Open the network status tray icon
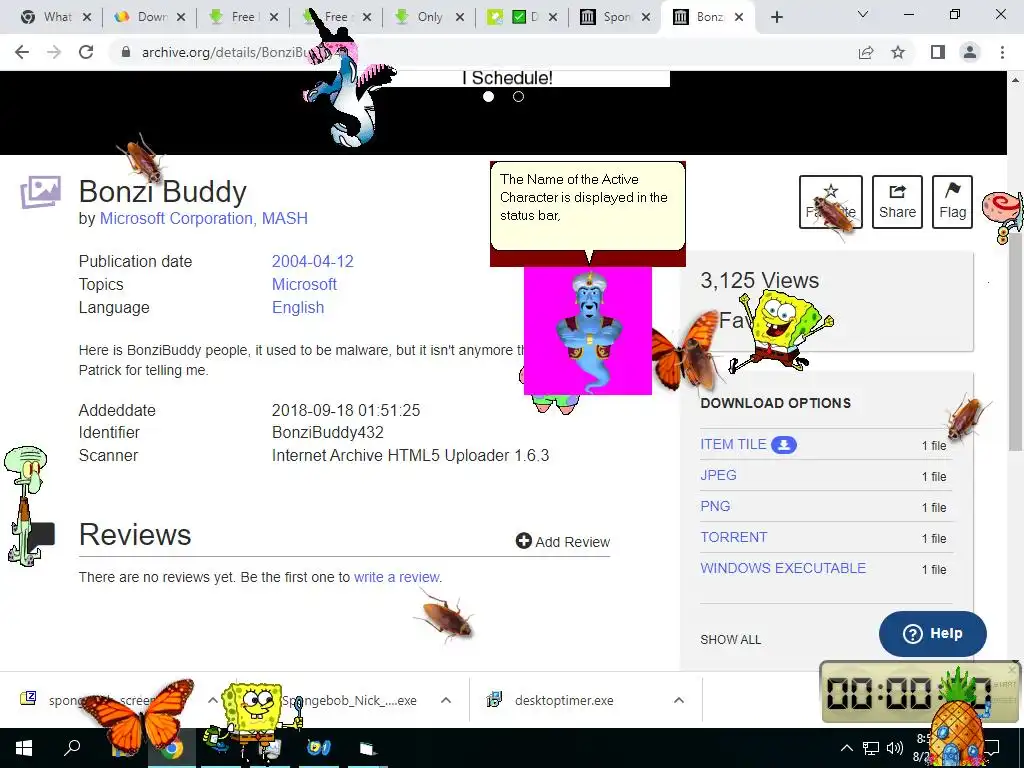 coord(871,748)
